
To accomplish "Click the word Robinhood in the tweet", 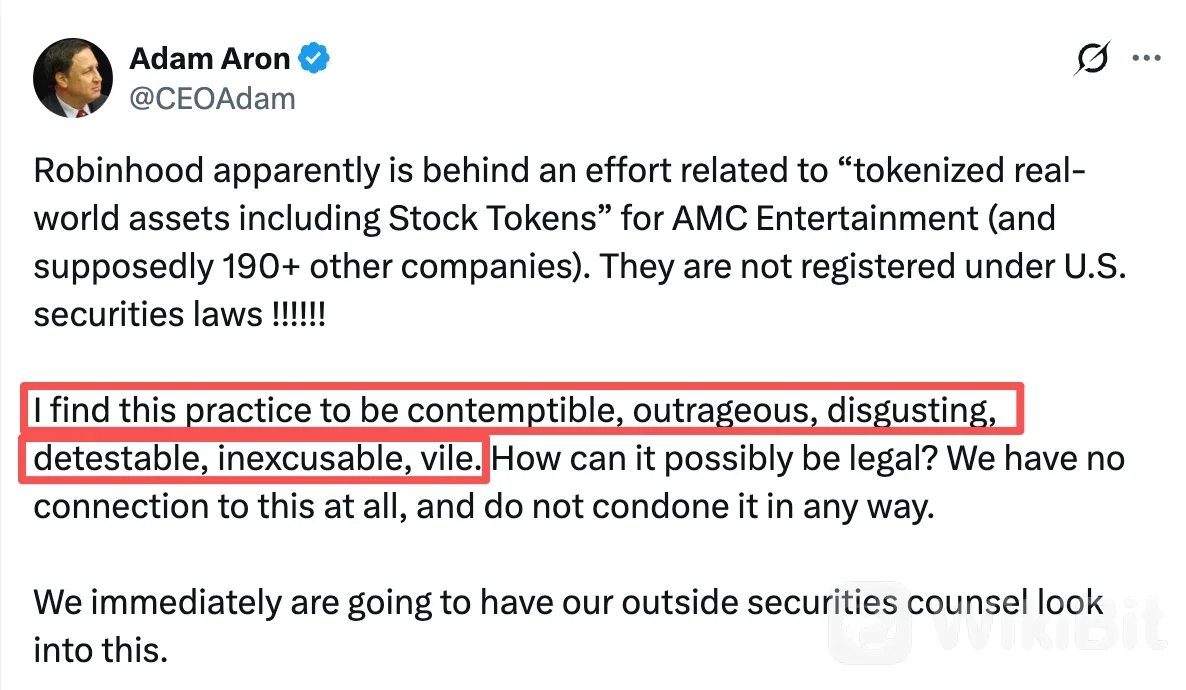I will (119, 170).
